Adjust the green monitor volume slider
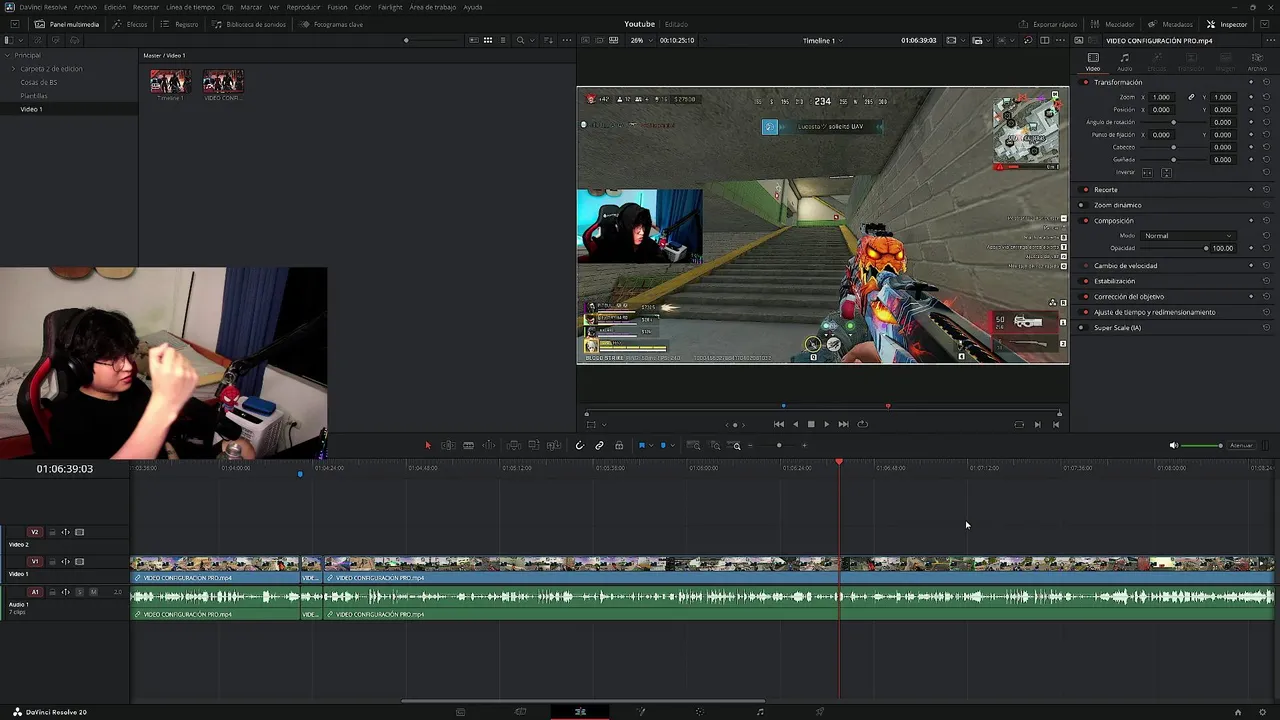The height and width of the screenshot is (720, 1280). tap(1202, 445)
